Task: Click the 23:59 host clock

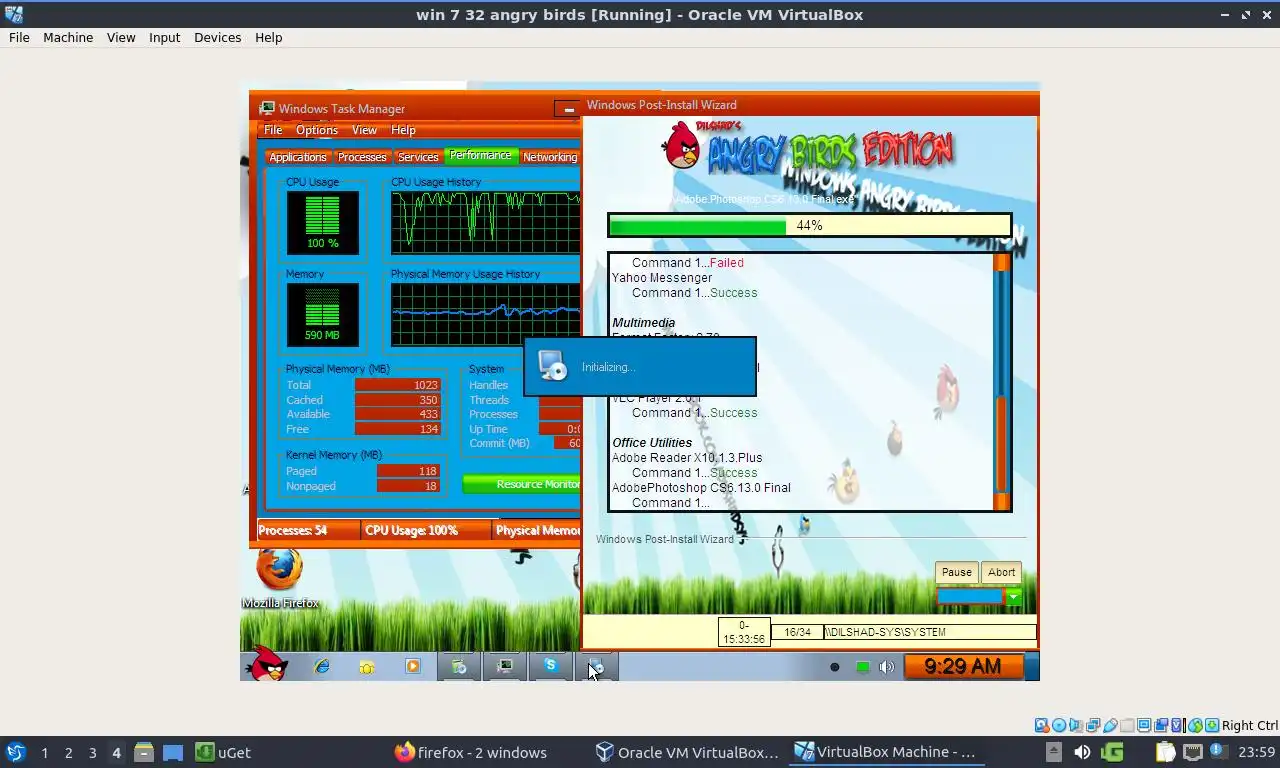Action: (x=1256, y=752)
